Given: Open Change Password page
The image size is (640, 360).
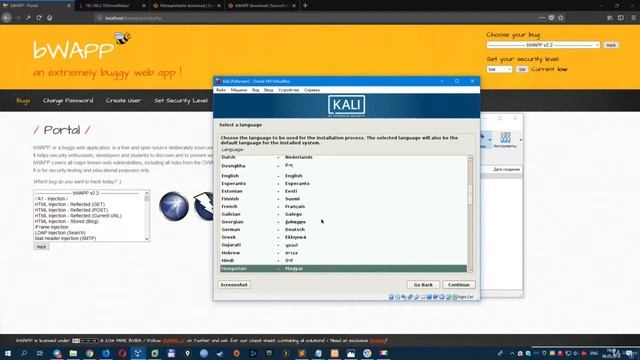Looking at the screenshot, I should (68, 101).
